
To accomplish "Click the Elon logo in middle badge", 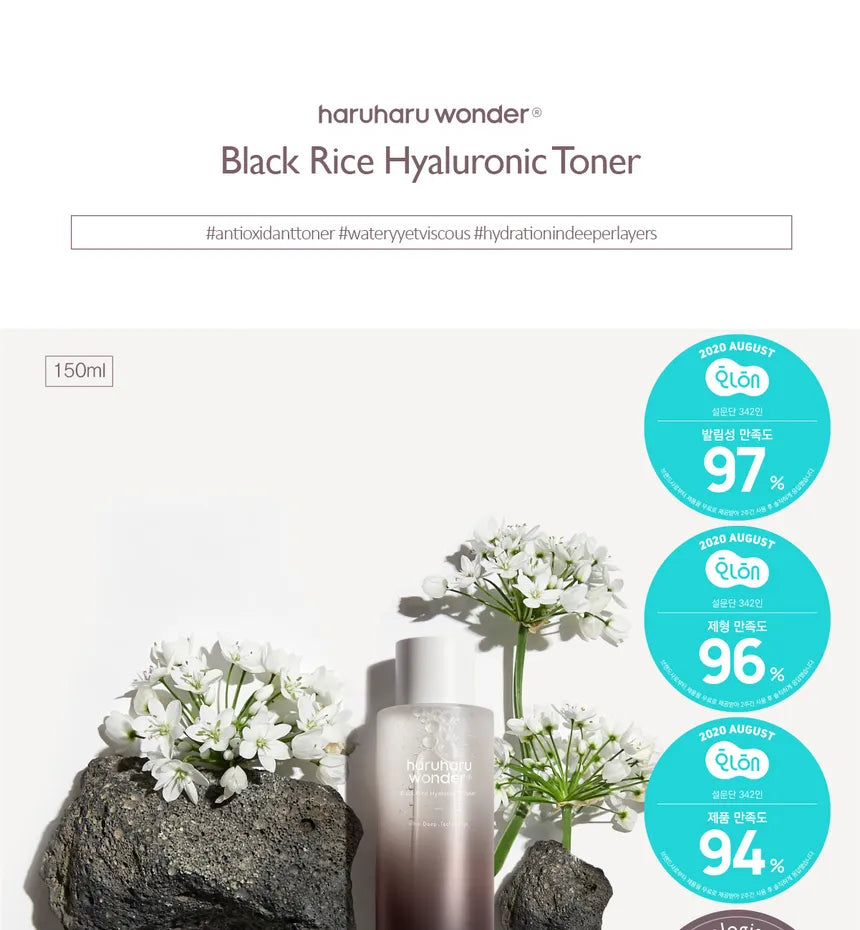I will pyautogui.click(x=737, y=571).
